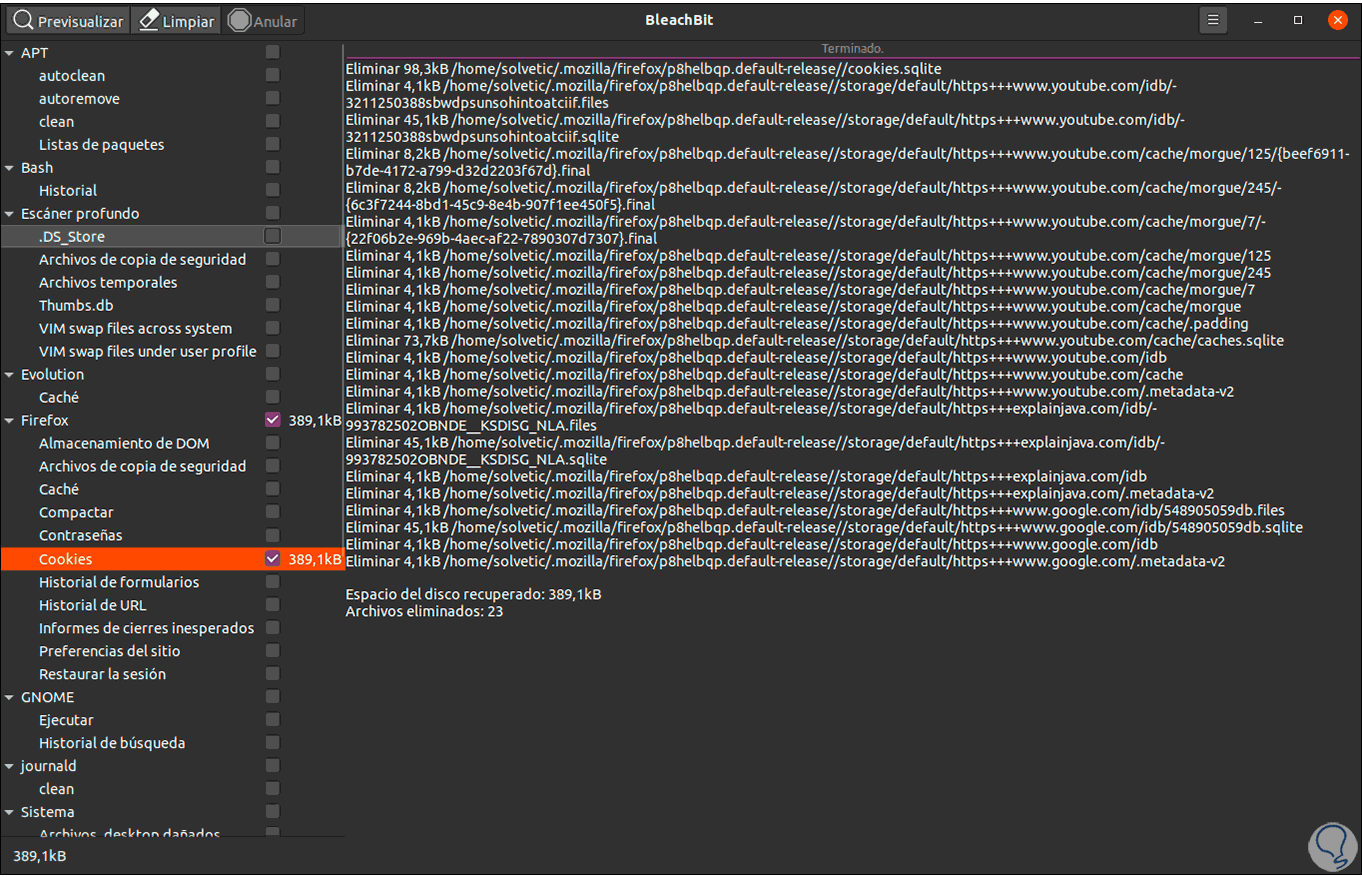The height and width of the screenshot is (877, 1362).
Task: Minimize the BleachBit window
Action: tap(1258, 20)
